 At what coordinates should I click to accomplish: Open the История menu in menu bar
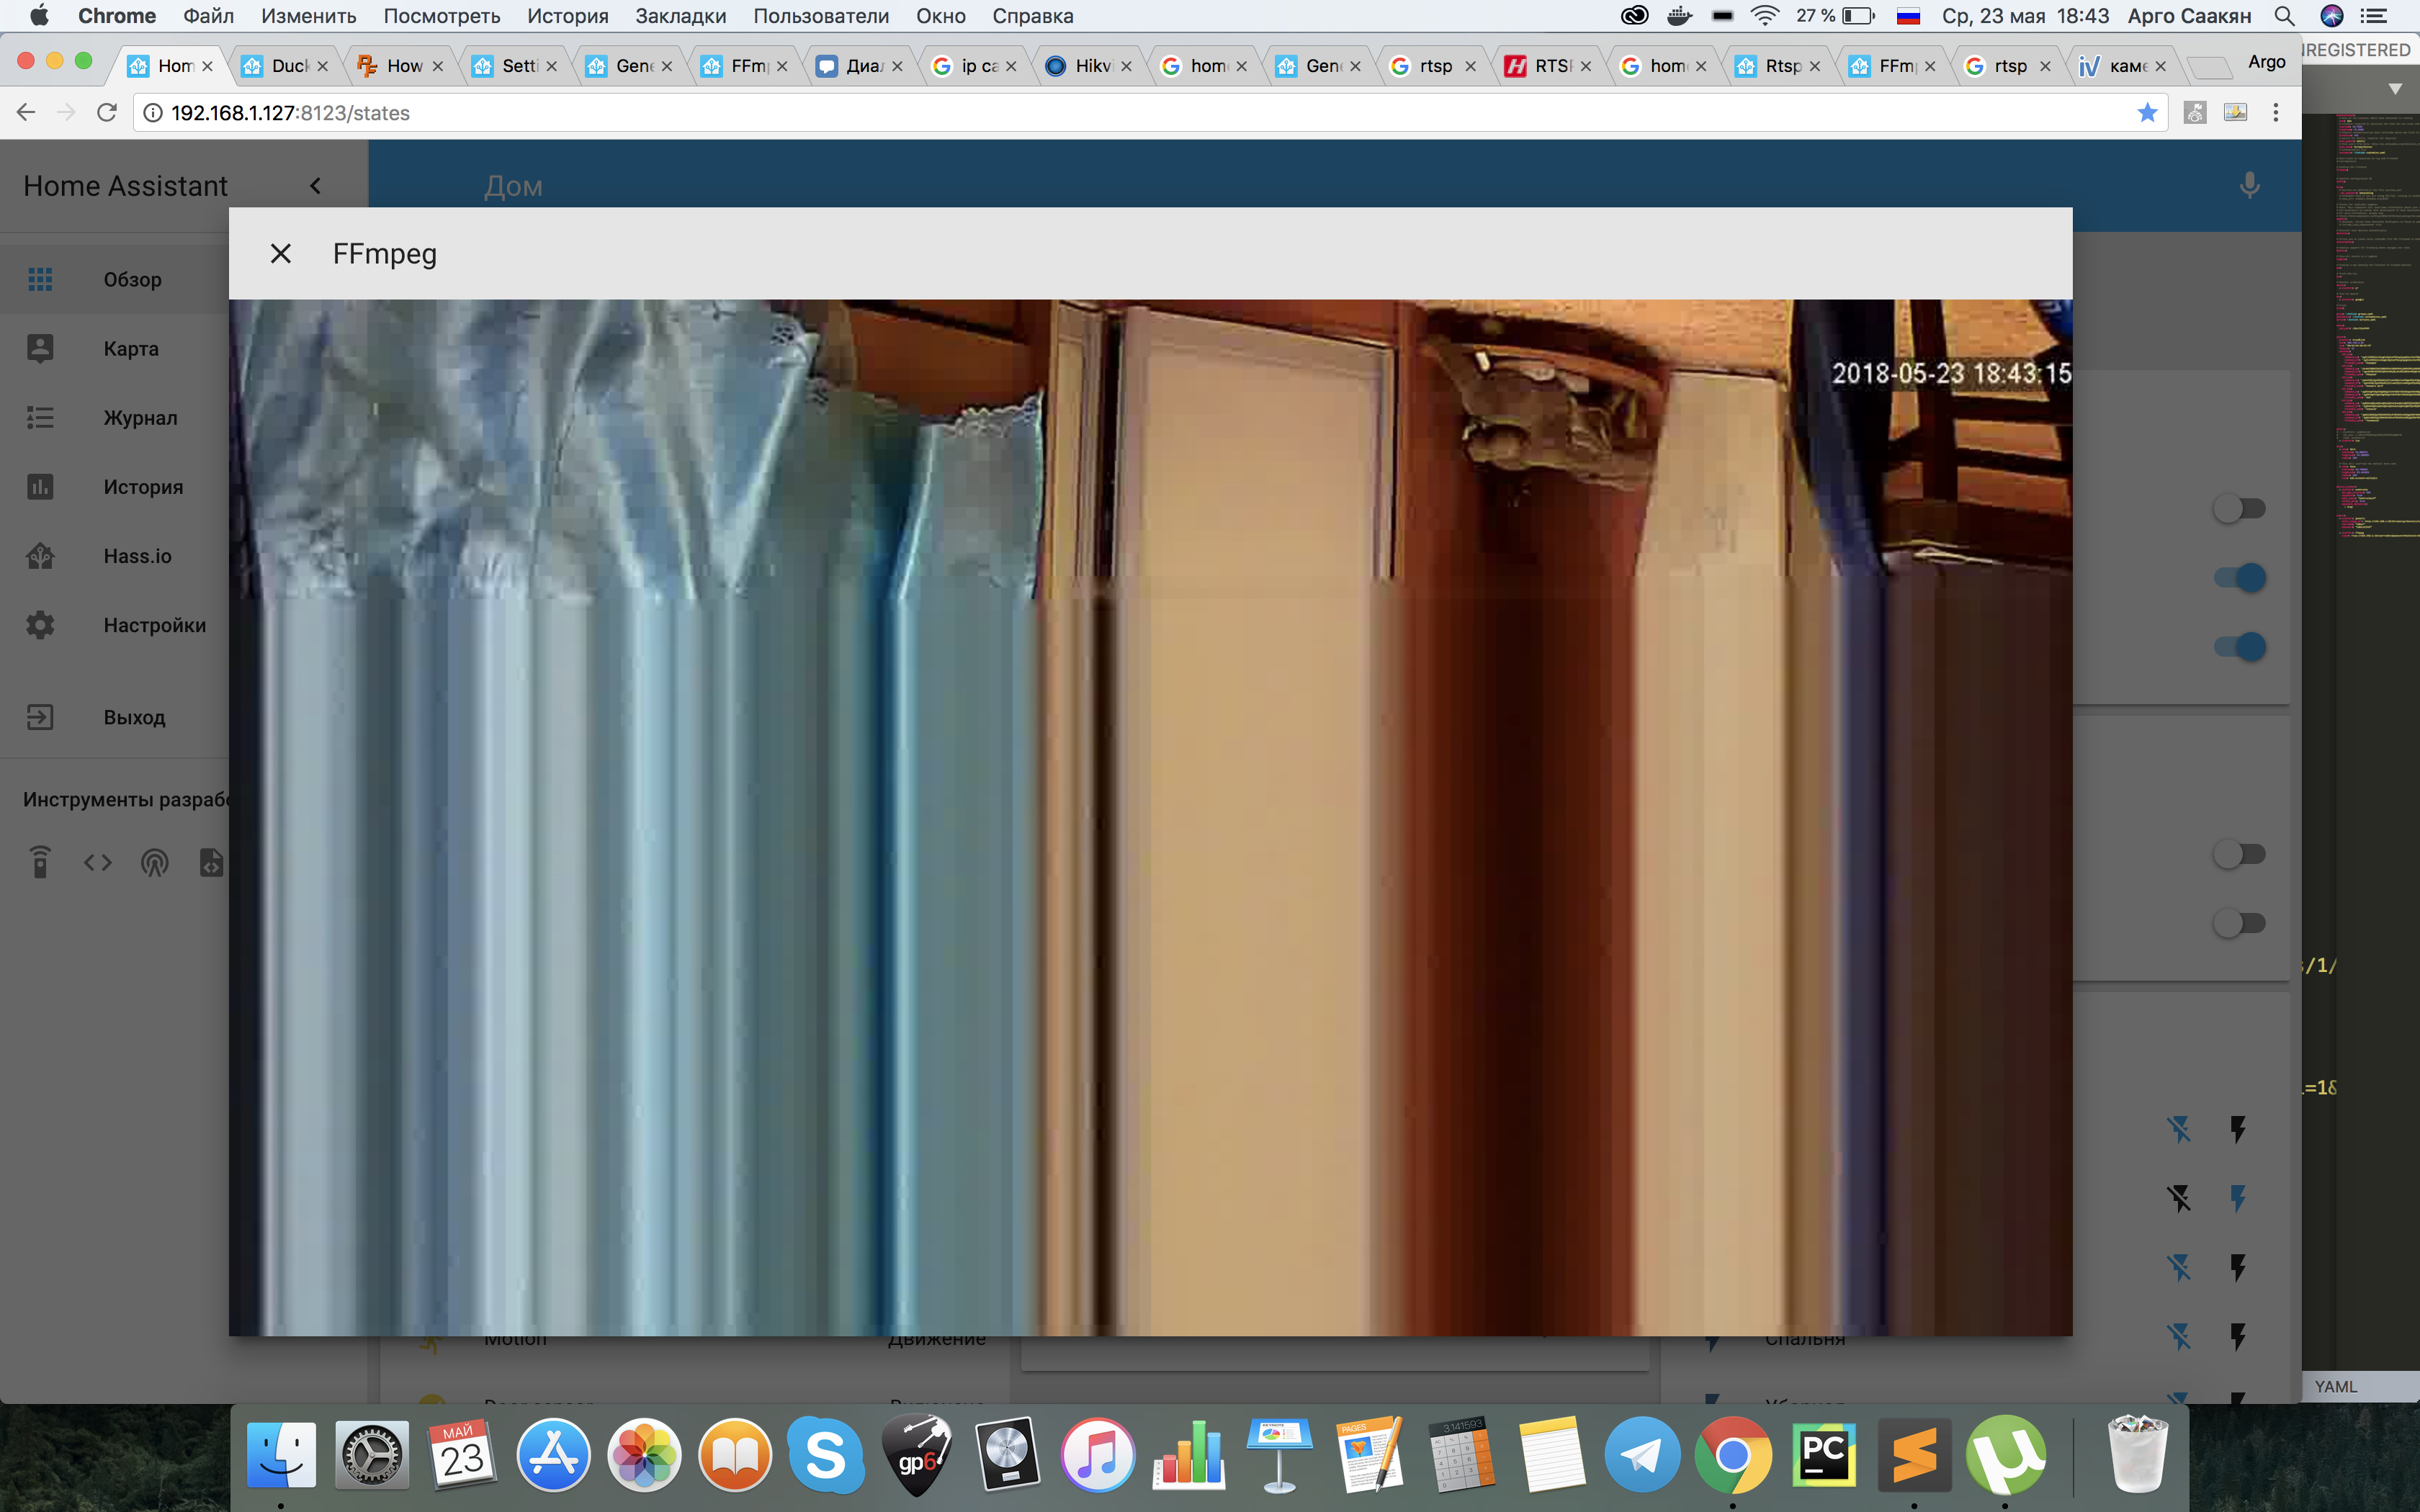tap(567, 16)
